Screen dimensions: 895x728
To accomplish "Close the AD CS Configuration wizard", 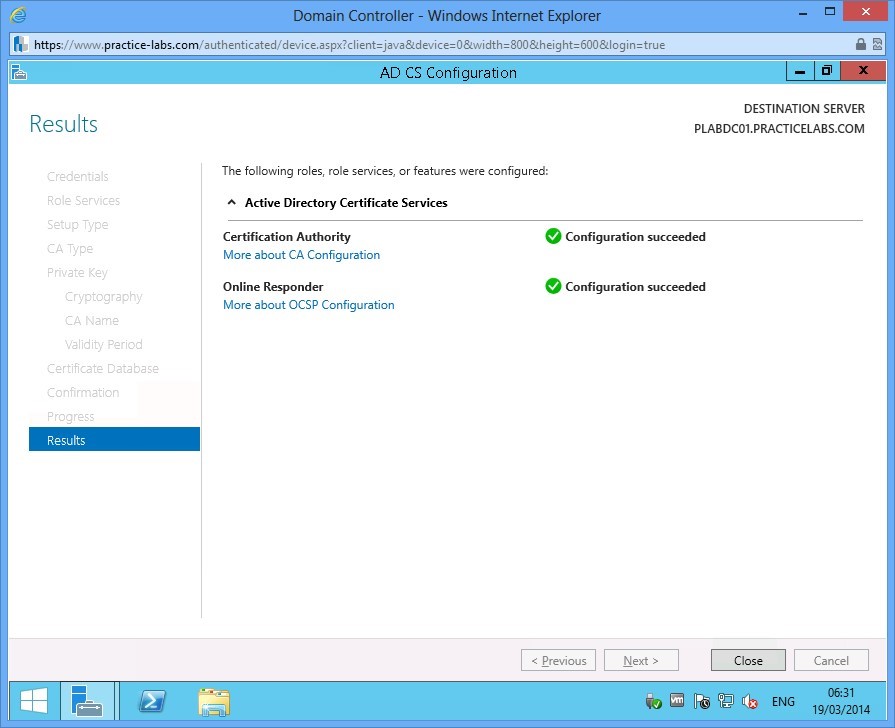I will [x=747, y=660].
